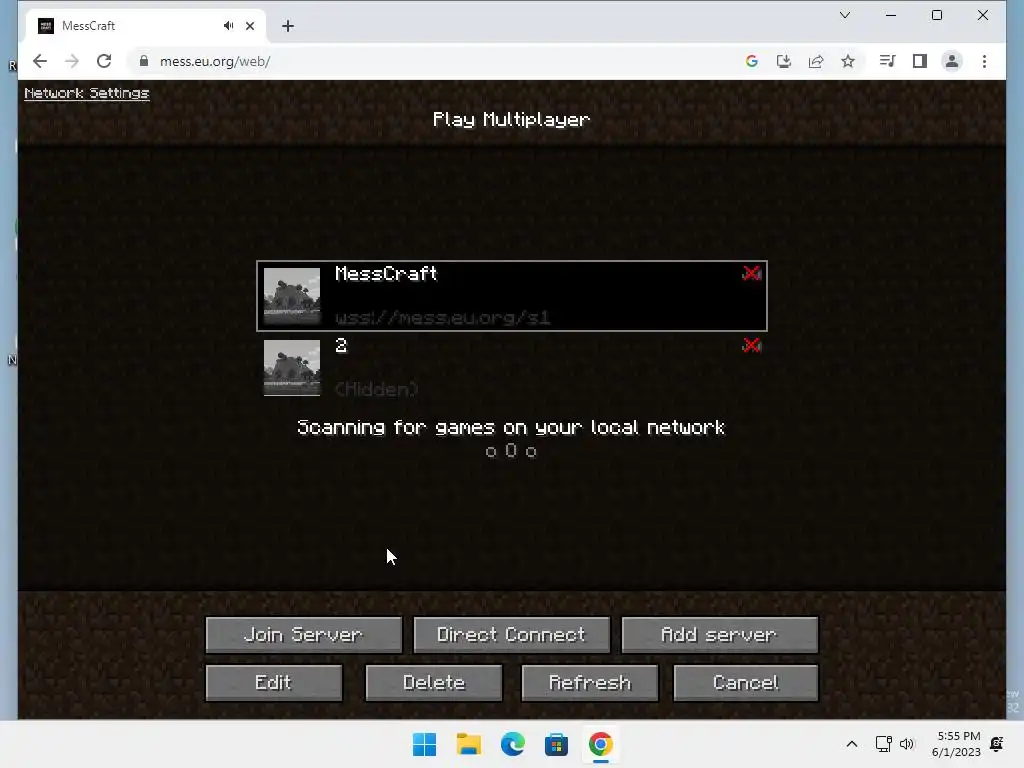Cancel and return to main menu
1024x768 pixels.
[746, 683]
